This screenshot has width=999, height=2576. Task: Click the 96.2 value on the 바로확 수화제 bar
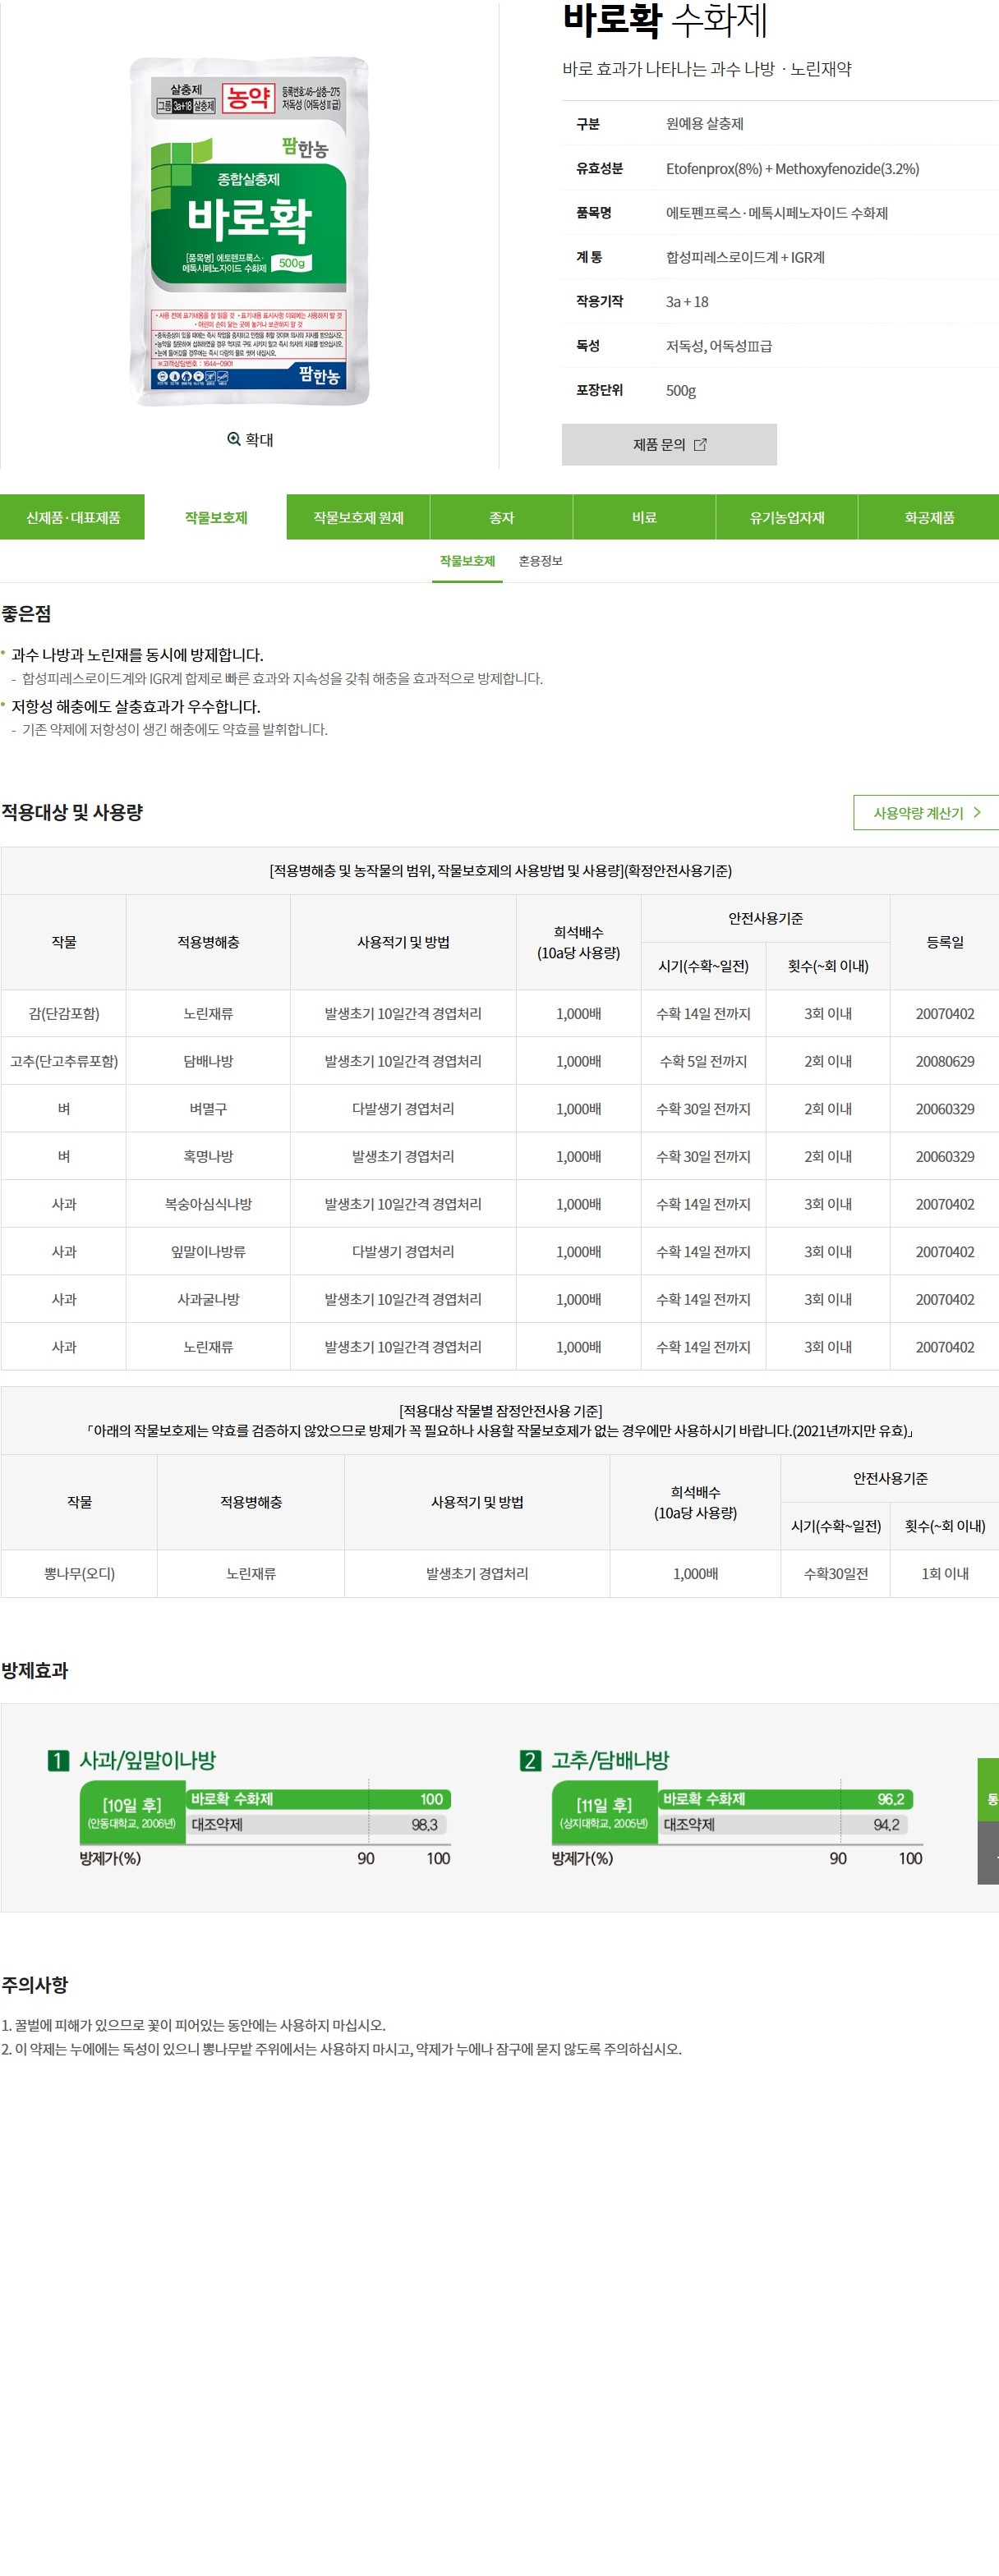890,1799
